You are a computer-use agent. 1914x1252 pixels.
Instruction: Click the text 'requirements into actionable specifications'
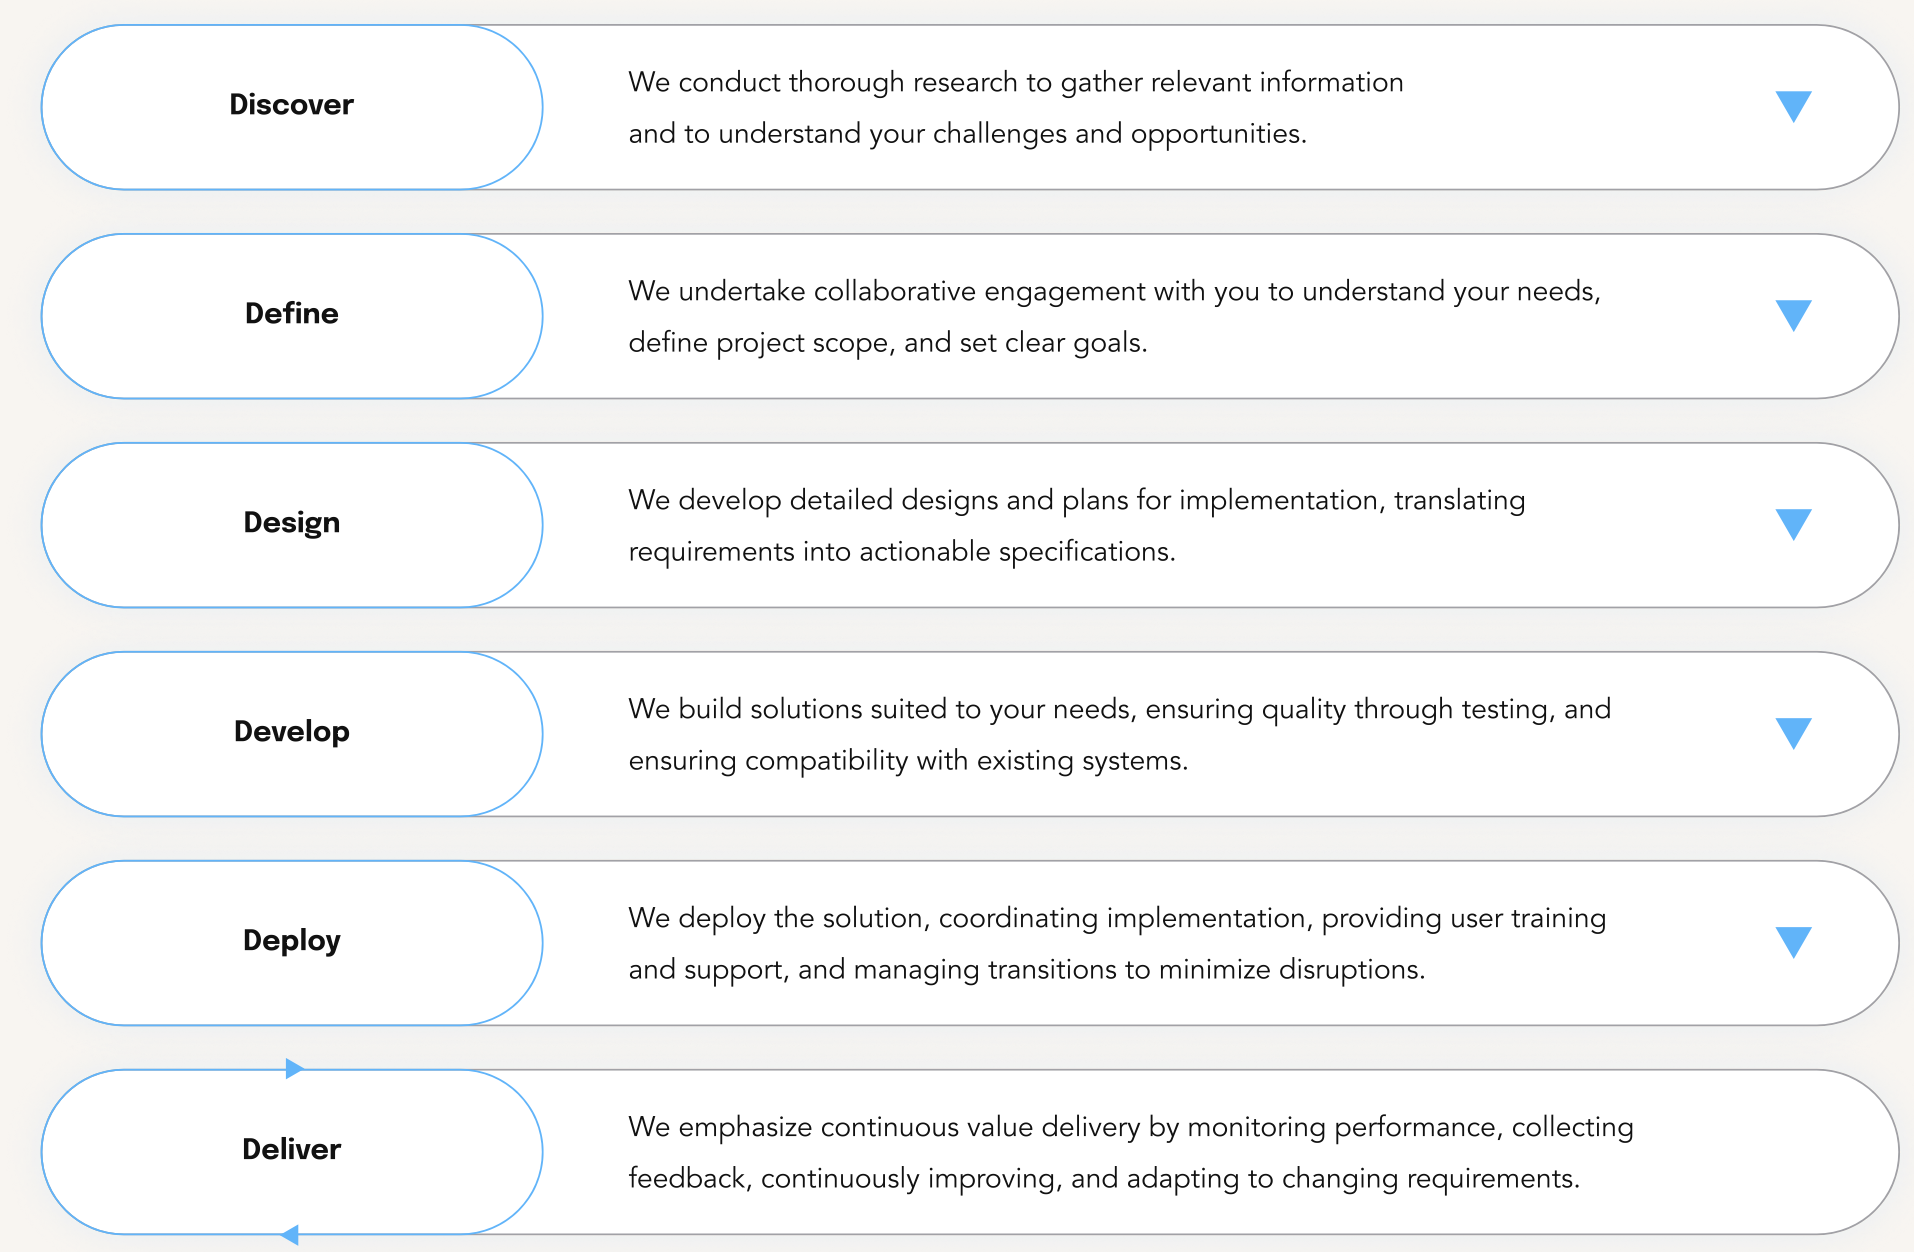pyautogui.click(x=901, y=552)
